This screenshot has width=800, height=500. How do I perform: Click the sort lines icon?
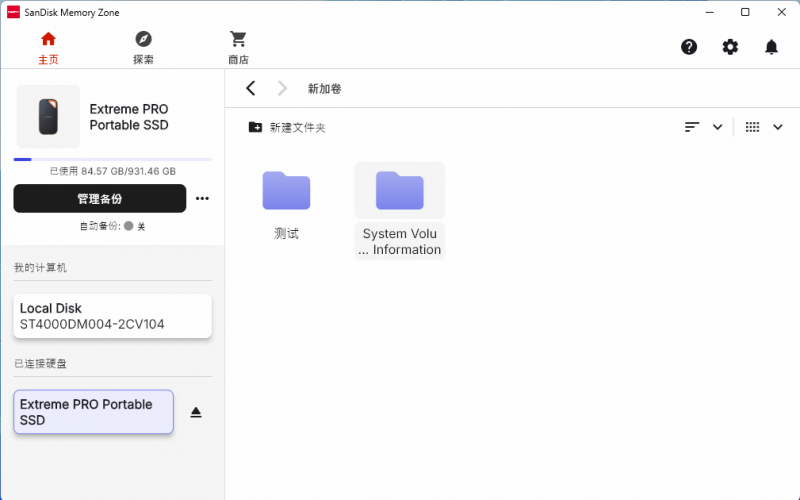[692, 127]
